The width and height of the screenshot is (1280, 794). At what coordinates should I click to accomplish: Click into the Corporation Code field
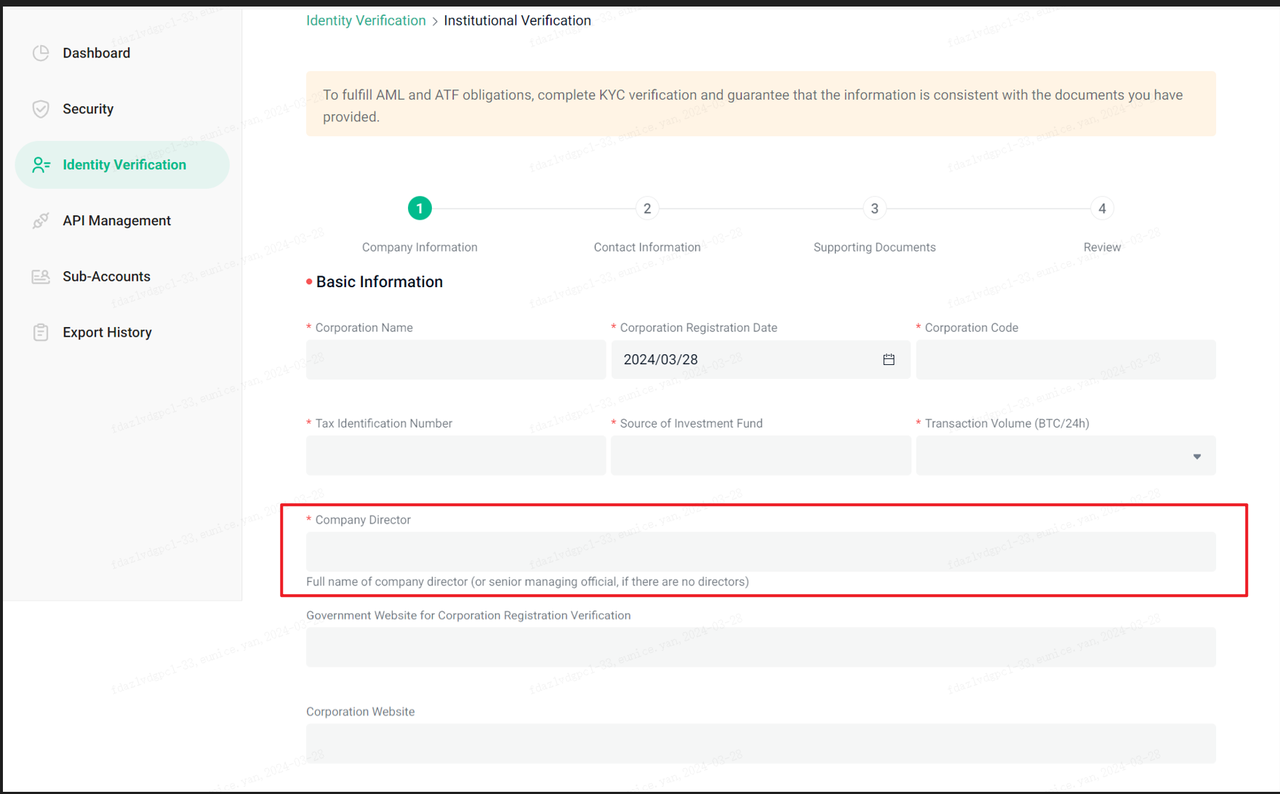point(1065,359)
